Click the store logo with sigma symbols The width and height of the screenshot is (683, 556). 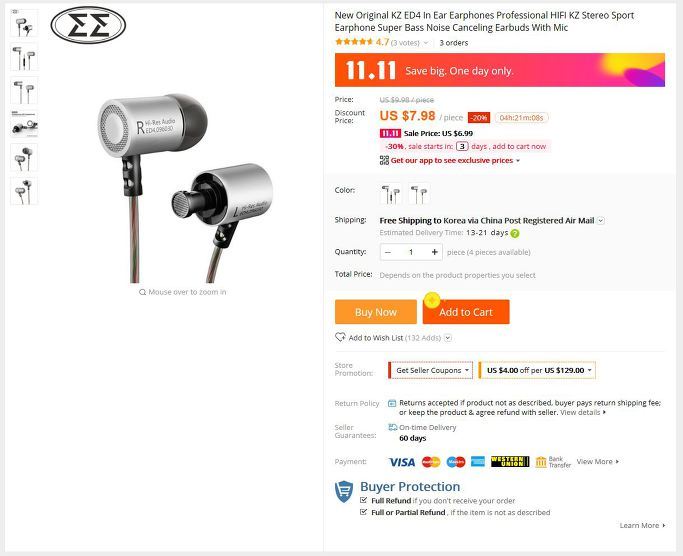pyautogui.click(x=88, y=25)
